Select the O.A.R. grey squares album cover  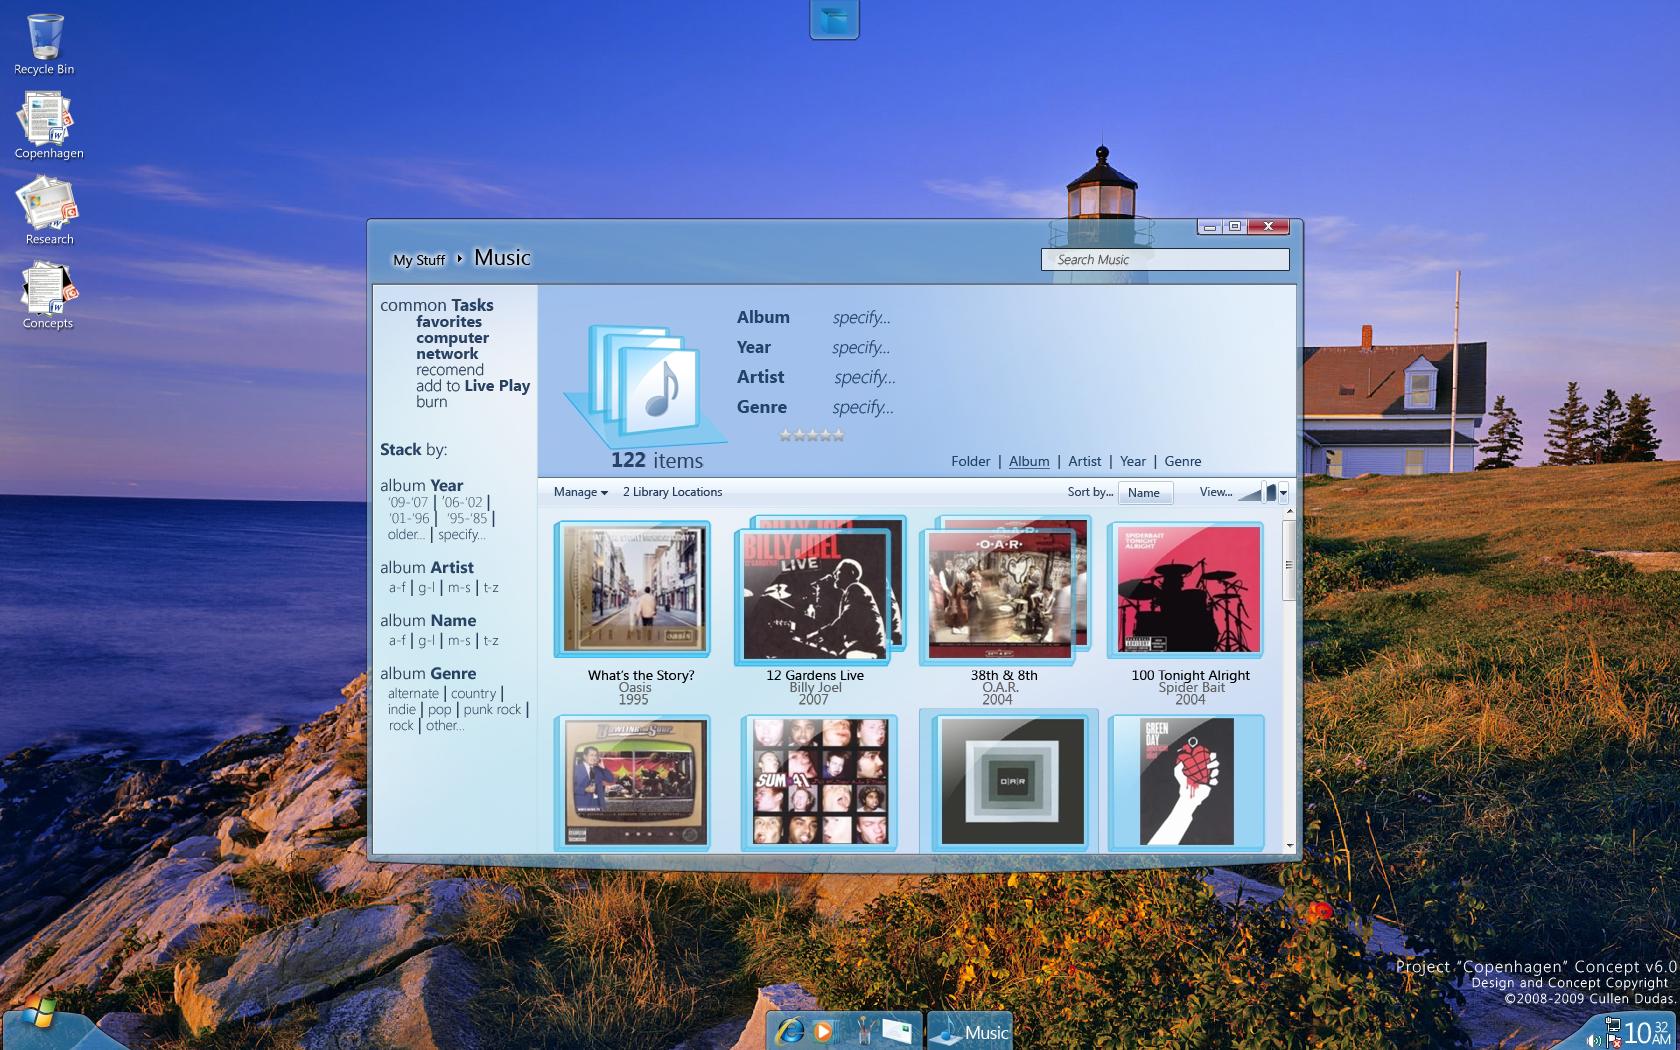point(1009,783)
